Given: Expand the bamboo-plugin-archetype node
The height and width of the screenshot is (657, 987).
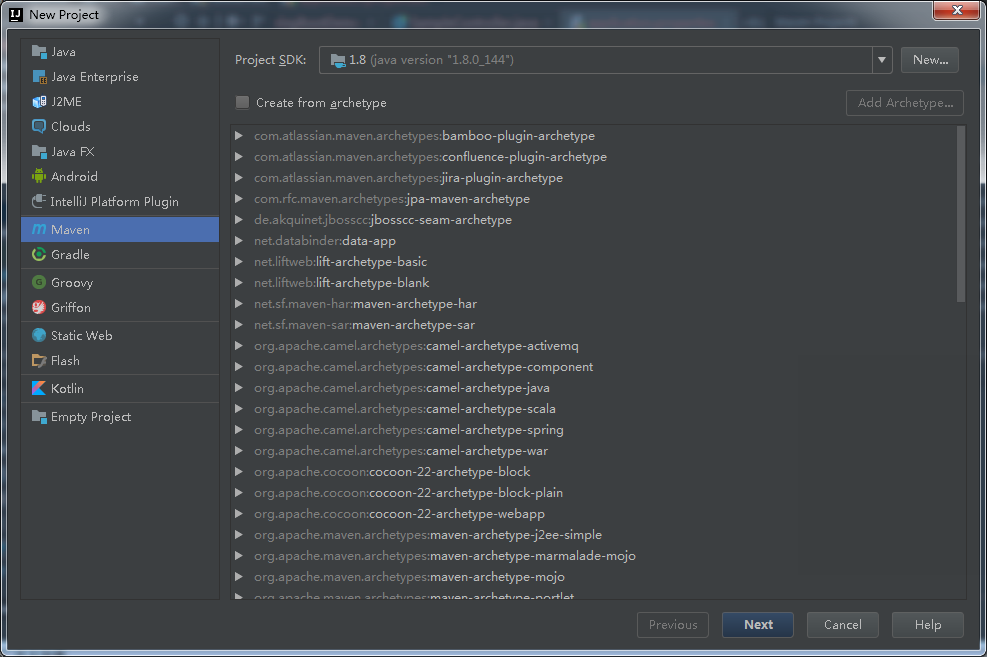Looking at the screenshot, I should (239, 136).
